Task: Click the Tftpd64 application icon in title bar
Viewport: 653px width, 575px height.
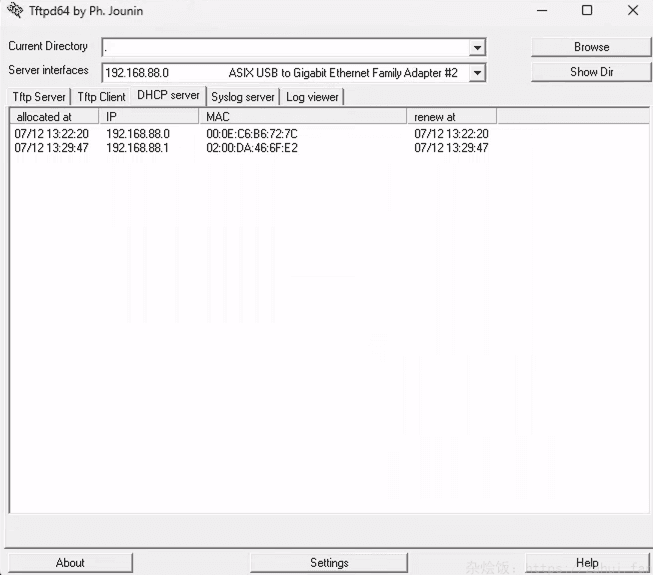Action: pyautogui.click(x=14, y=11)
